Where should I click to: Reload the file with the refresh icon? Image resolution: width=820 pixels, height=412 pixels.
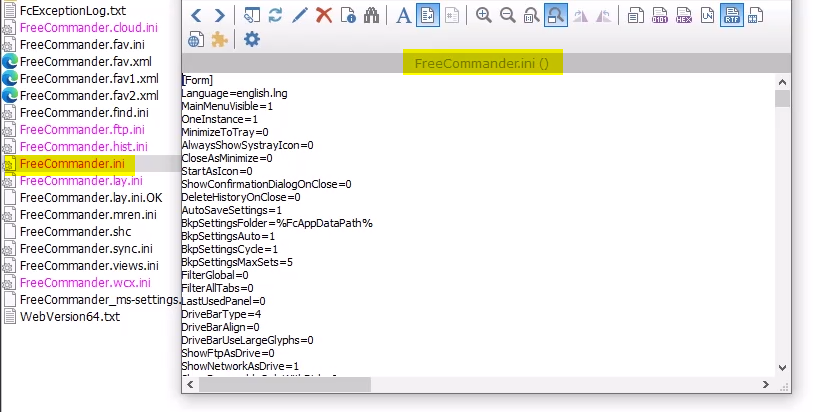(x=275, y=15)
